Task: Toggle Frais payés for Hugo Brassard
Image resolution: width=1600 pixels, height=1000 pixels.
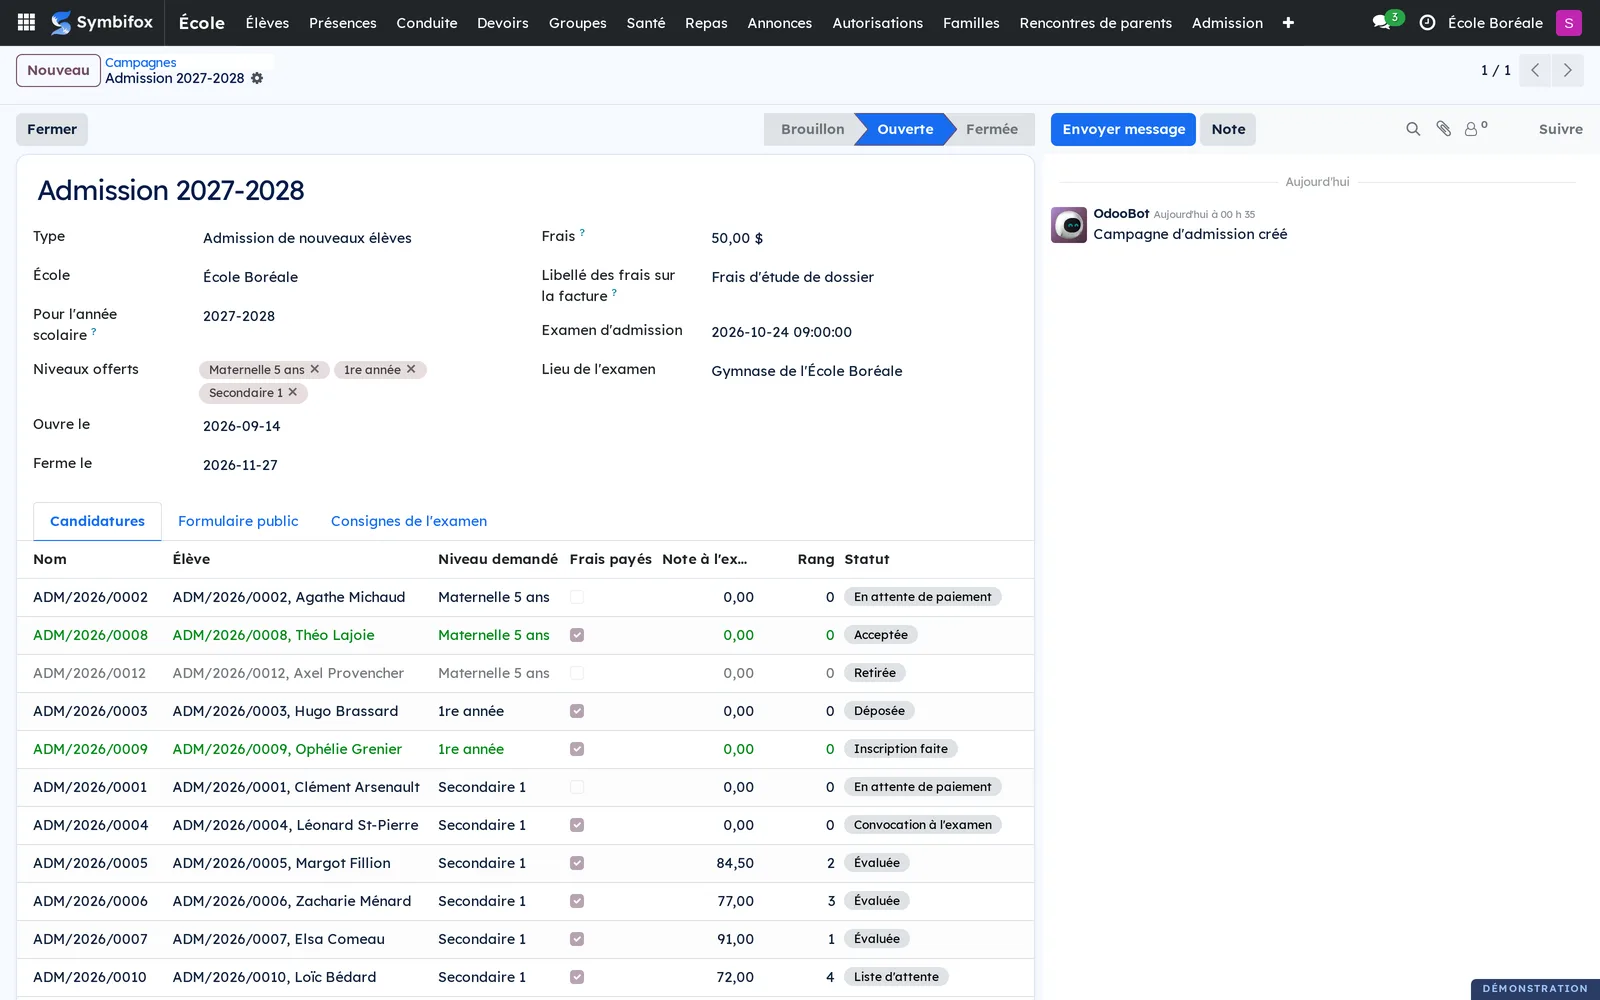Action: [577, 711]
